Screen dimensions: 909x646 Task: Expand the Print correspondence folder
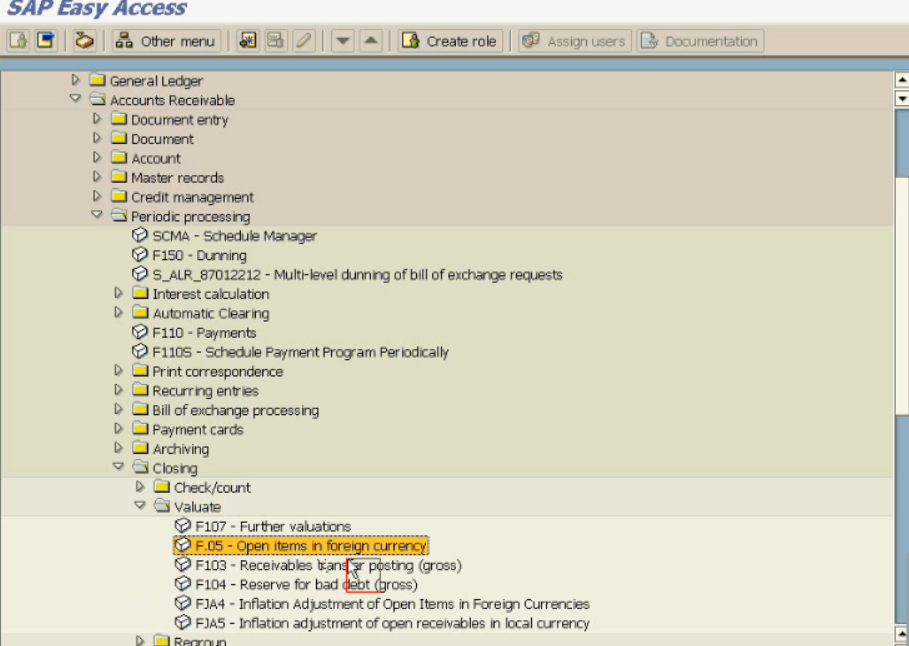pos(118,370)
